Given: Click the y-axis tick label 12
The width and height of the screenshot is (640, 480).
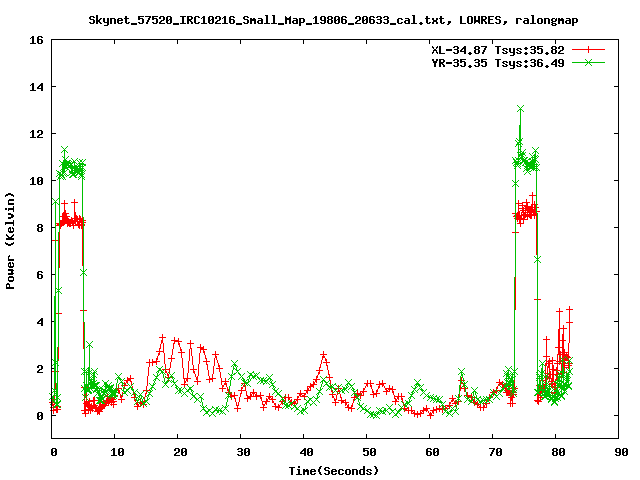Looking at the screenshot, I should (x=36, y=134).
